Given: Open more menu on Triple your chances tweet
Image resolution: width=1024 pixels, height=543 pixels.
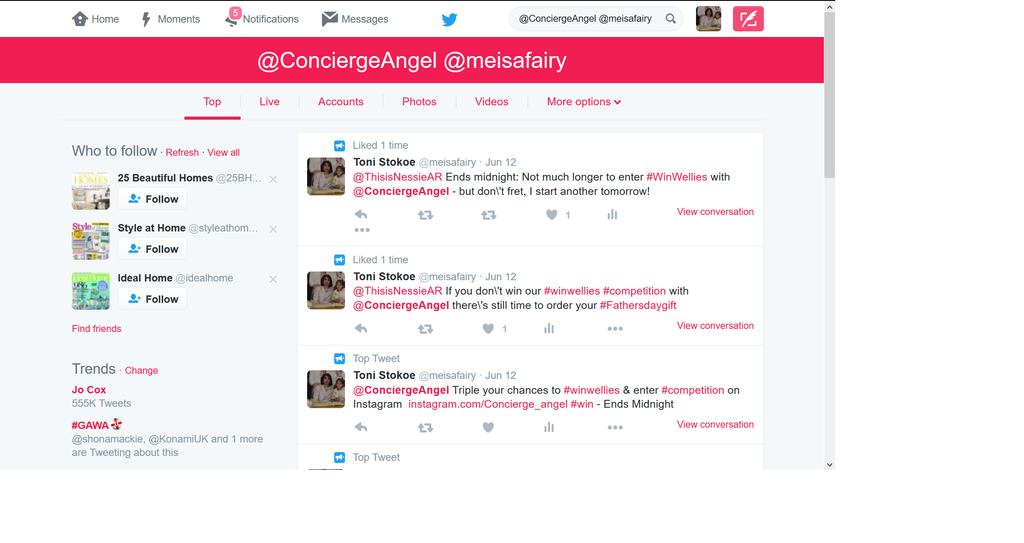Looking at the screenshot, I should 615,427.
